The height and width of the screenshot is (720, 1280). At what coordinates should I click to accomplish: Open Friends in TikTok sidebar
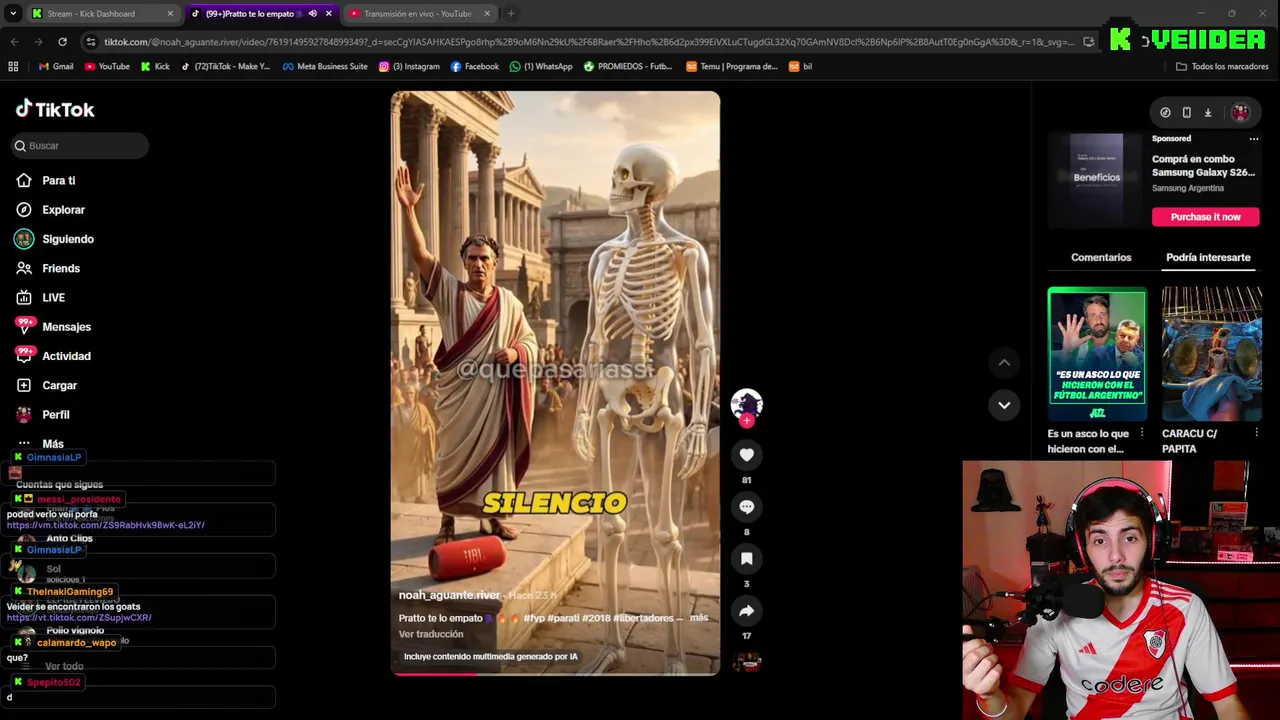pyautogui.click(x=60, y=268)
